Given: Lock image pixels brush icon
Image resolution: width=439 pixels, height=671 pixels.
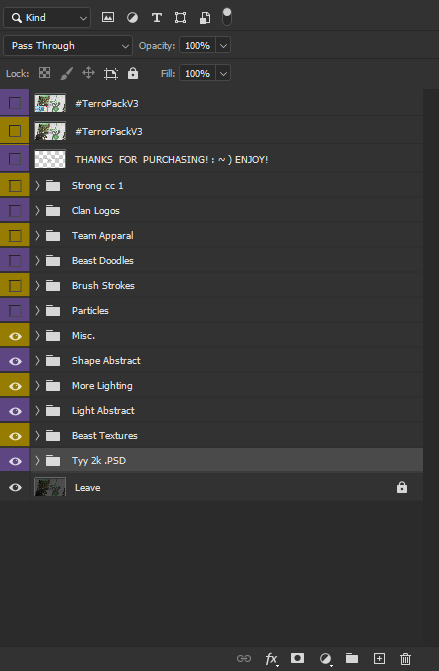Looking at the screenshot, I should tap(66, 73).
